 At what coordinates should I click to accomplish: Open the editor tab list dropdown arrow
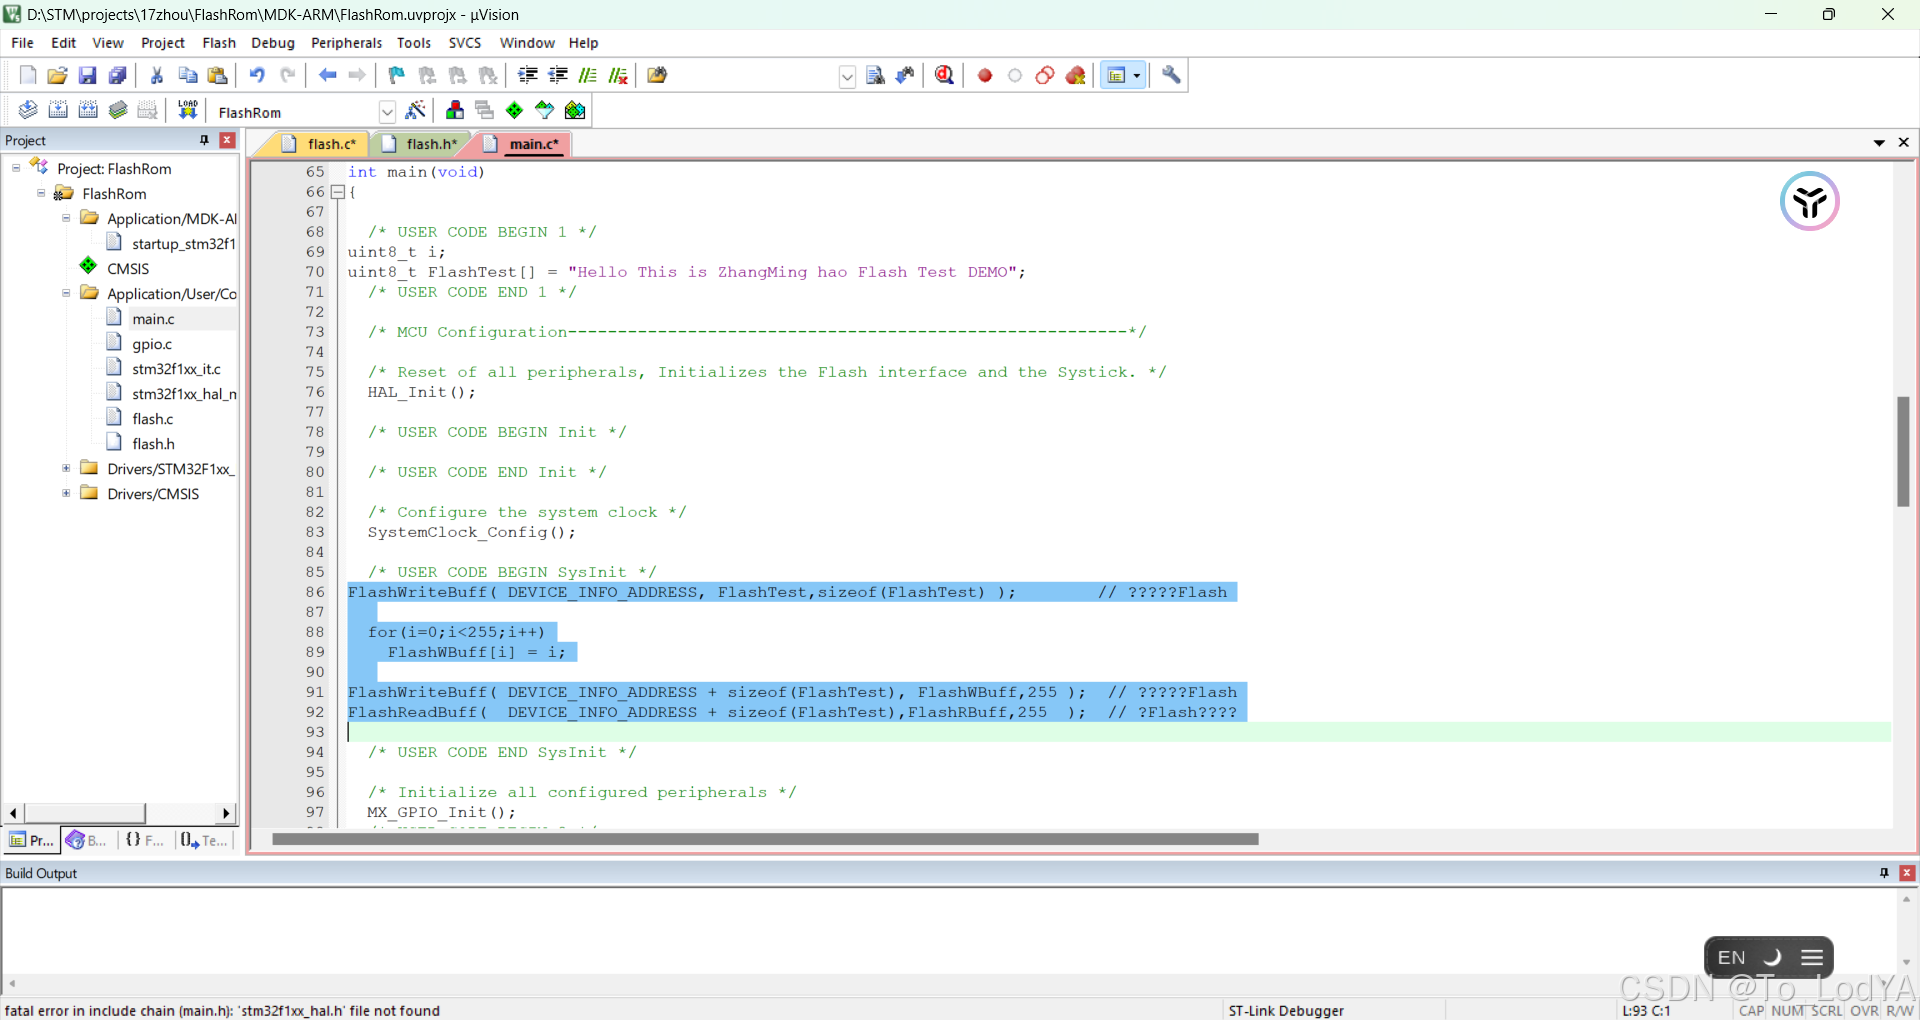(1879, 143)
